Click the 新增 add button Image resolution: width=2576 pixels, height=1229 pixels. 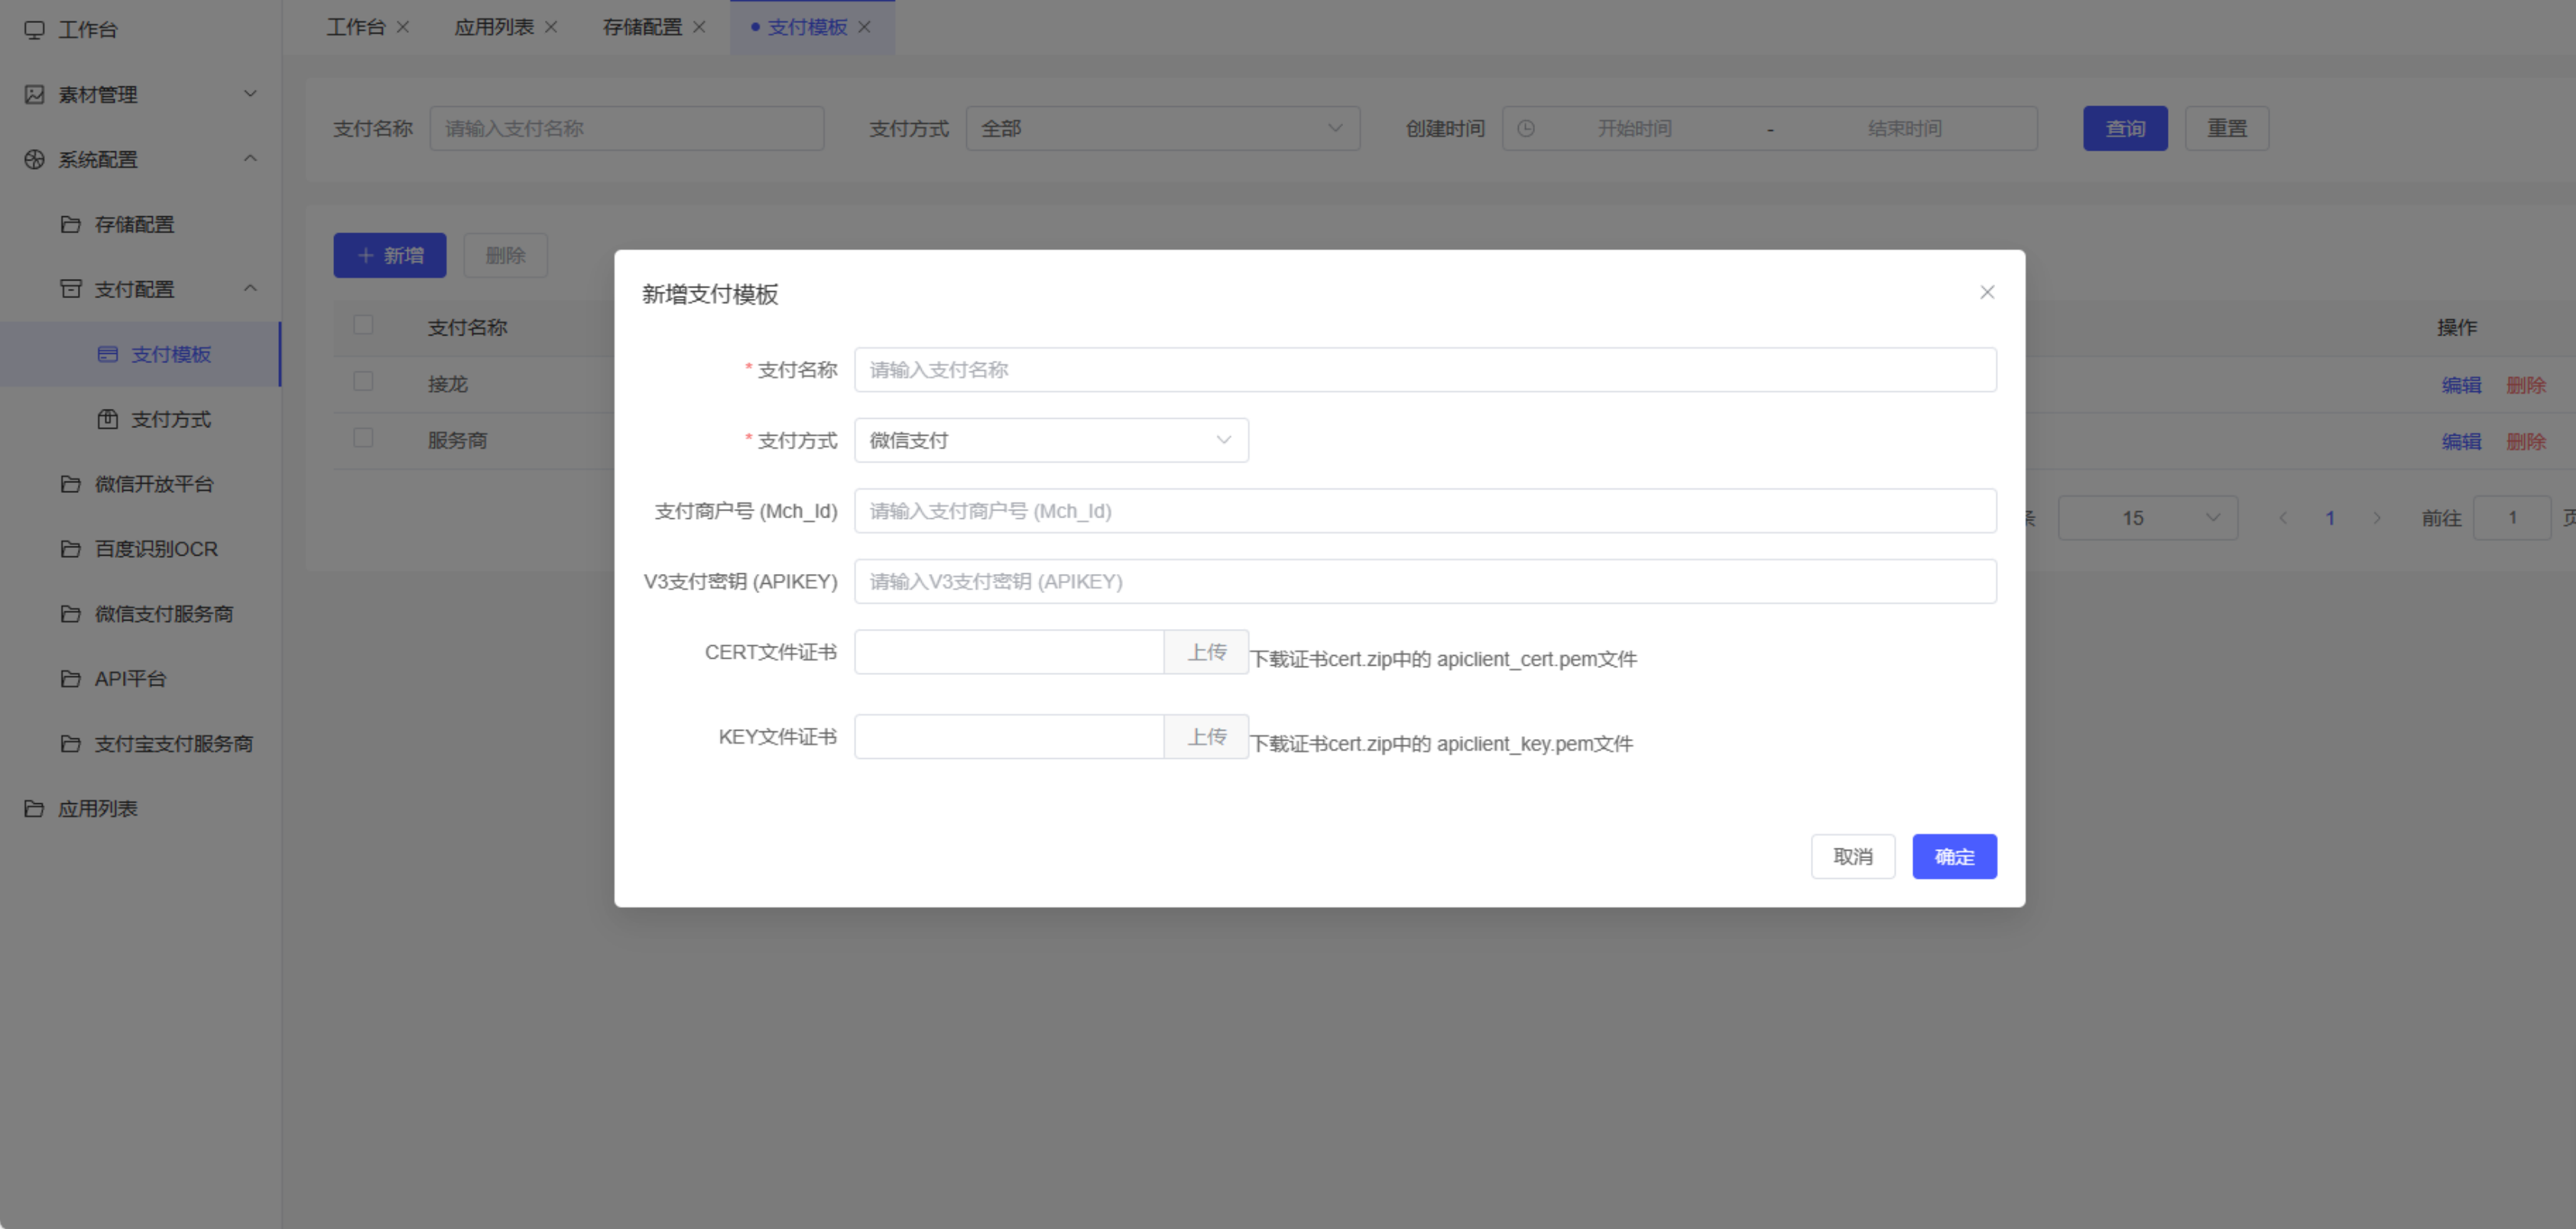point(390,255)
